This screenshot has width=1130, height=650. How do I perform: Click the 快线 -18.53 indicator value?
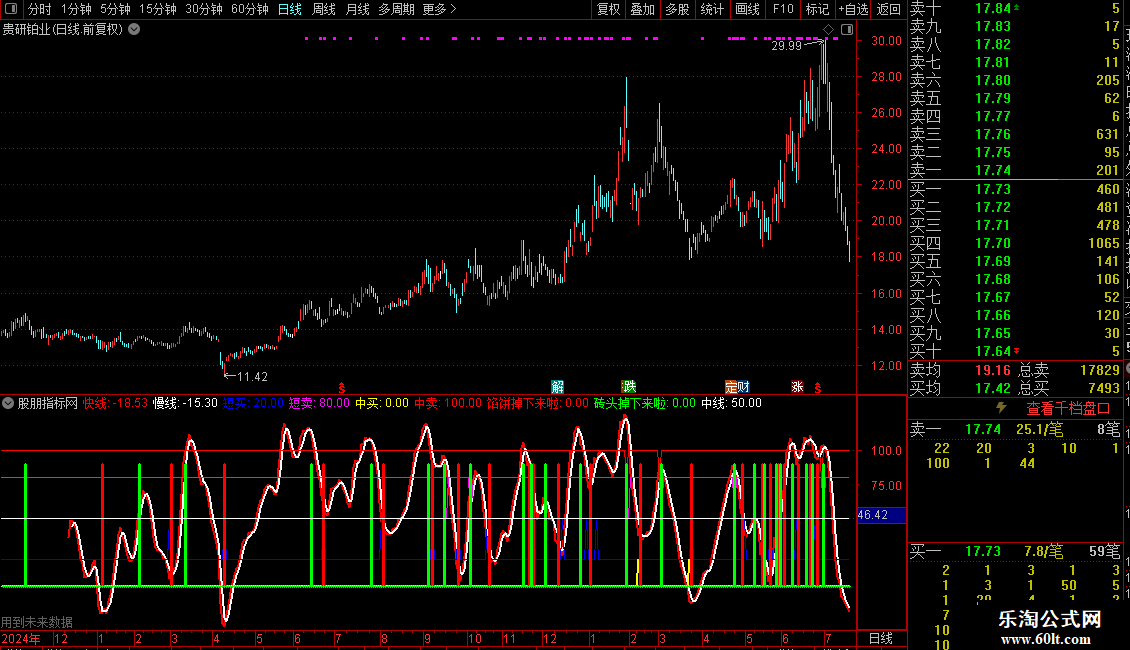(115, 403)
